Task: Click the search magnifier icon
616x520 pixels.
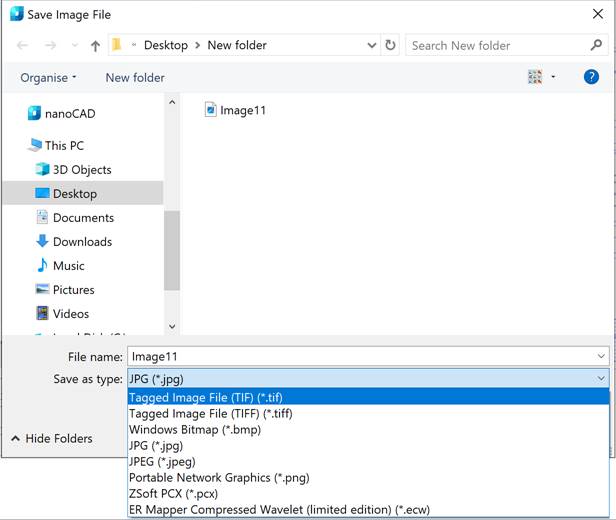Action: [596, 45]
